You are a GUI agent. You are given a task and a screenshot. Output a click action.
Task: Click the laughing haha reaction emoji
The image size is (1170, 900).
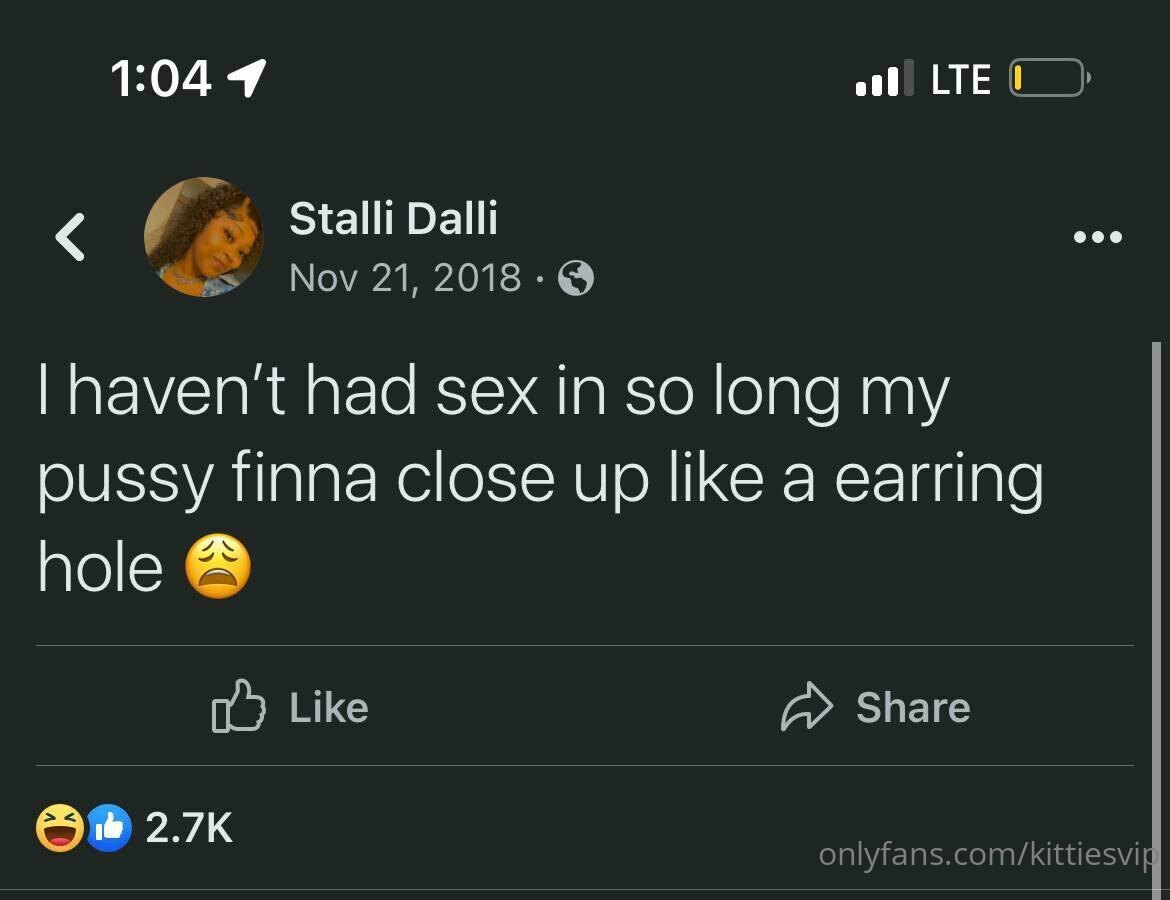(60, 828)
